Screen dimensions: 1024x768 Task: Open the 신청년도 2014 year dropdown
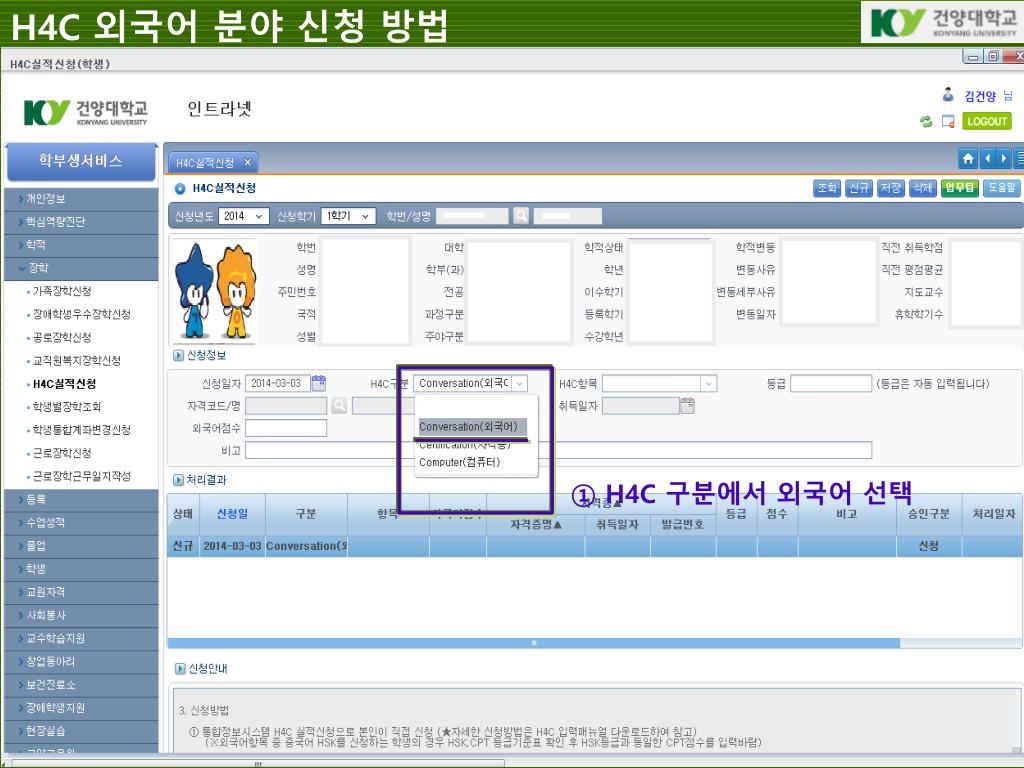point(245,216)
